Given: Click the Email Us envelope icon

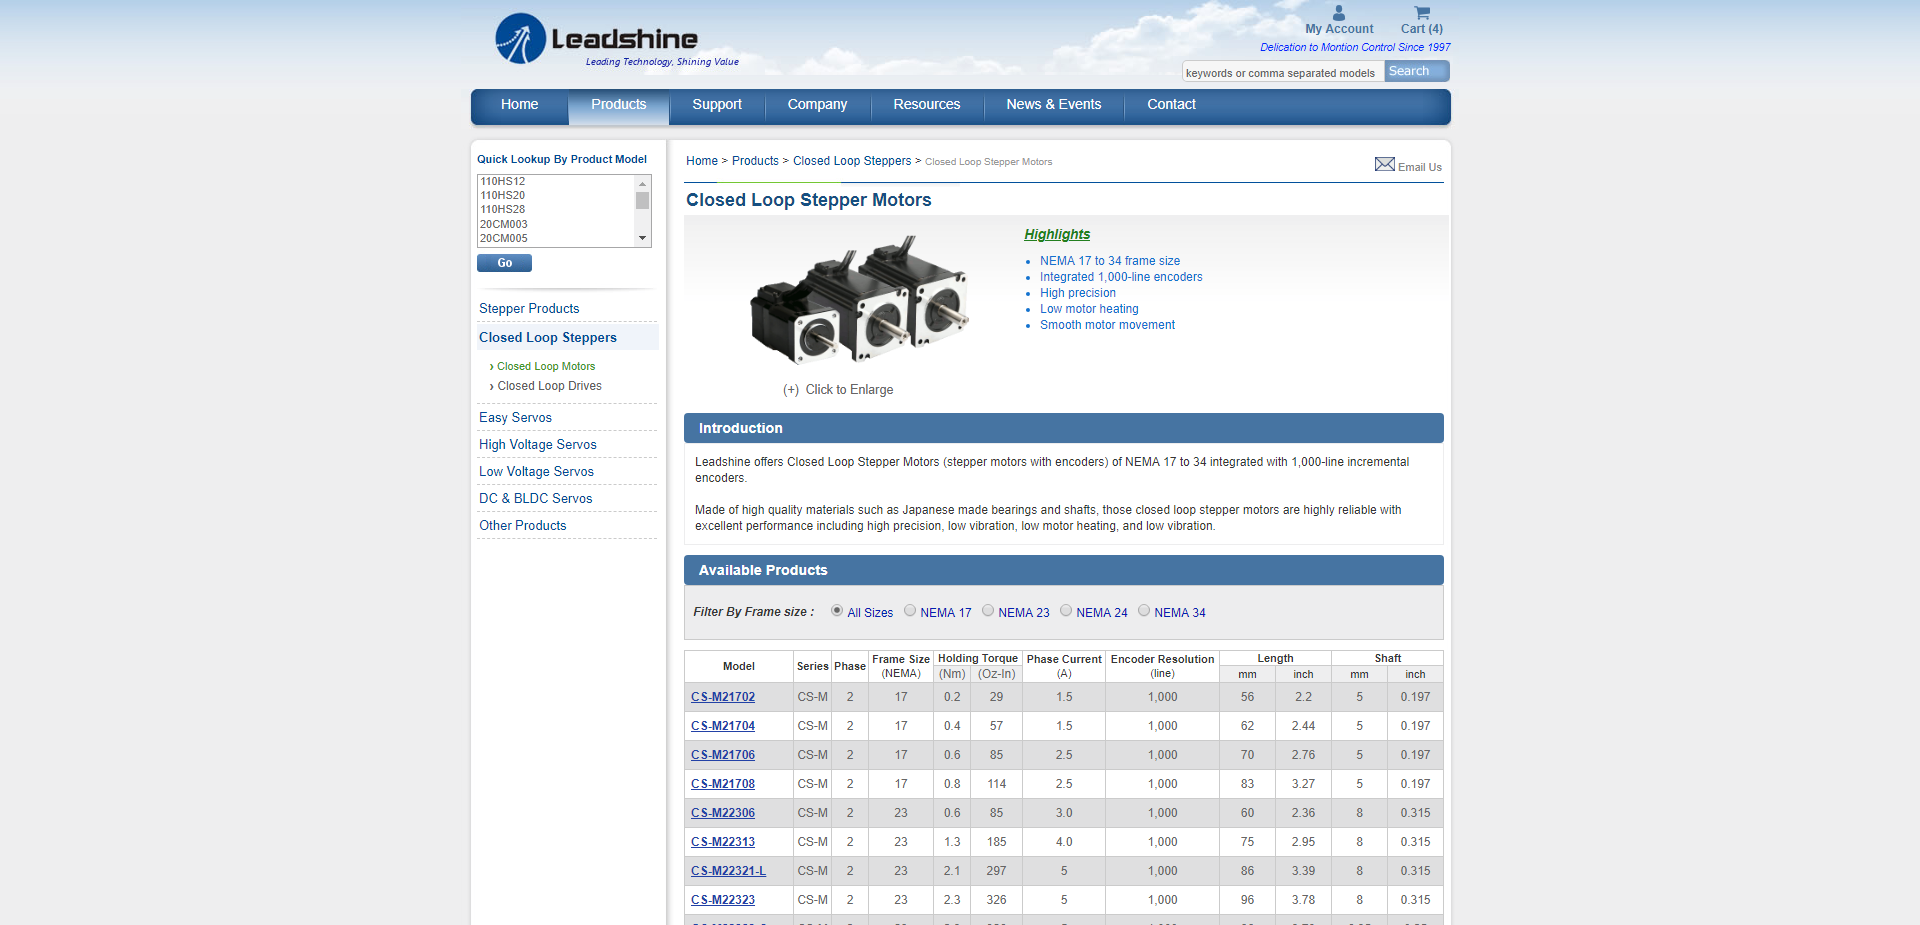Looking at the screenshot, I should click(x=1384, y=164).
